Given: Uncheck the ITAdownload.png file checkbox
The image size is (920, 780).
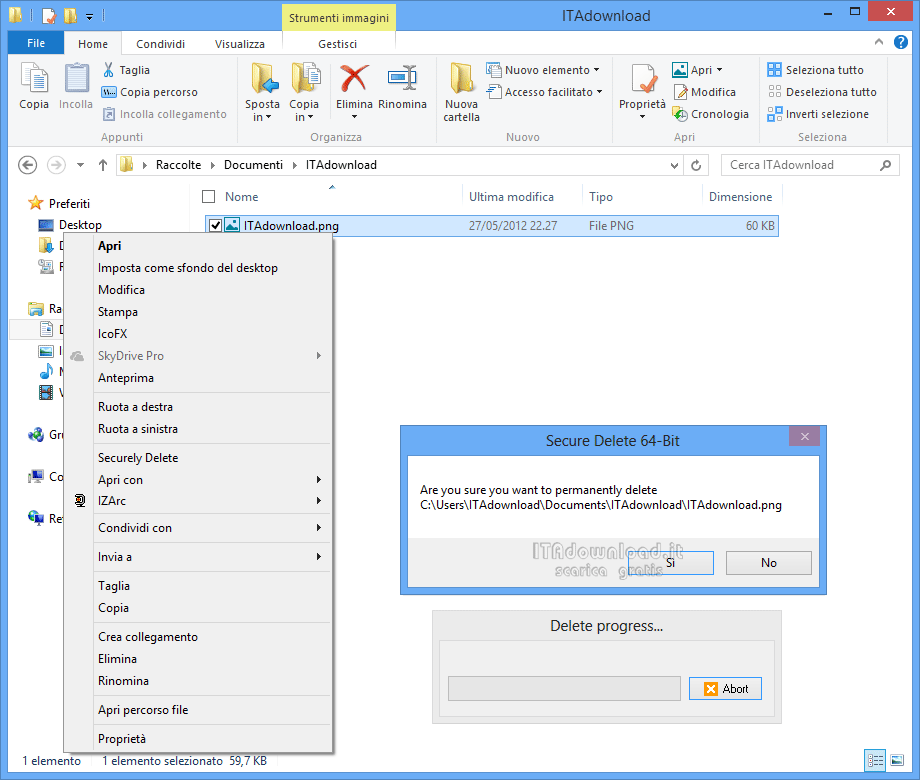Looking at the screenshot, I should click(215, 225).
